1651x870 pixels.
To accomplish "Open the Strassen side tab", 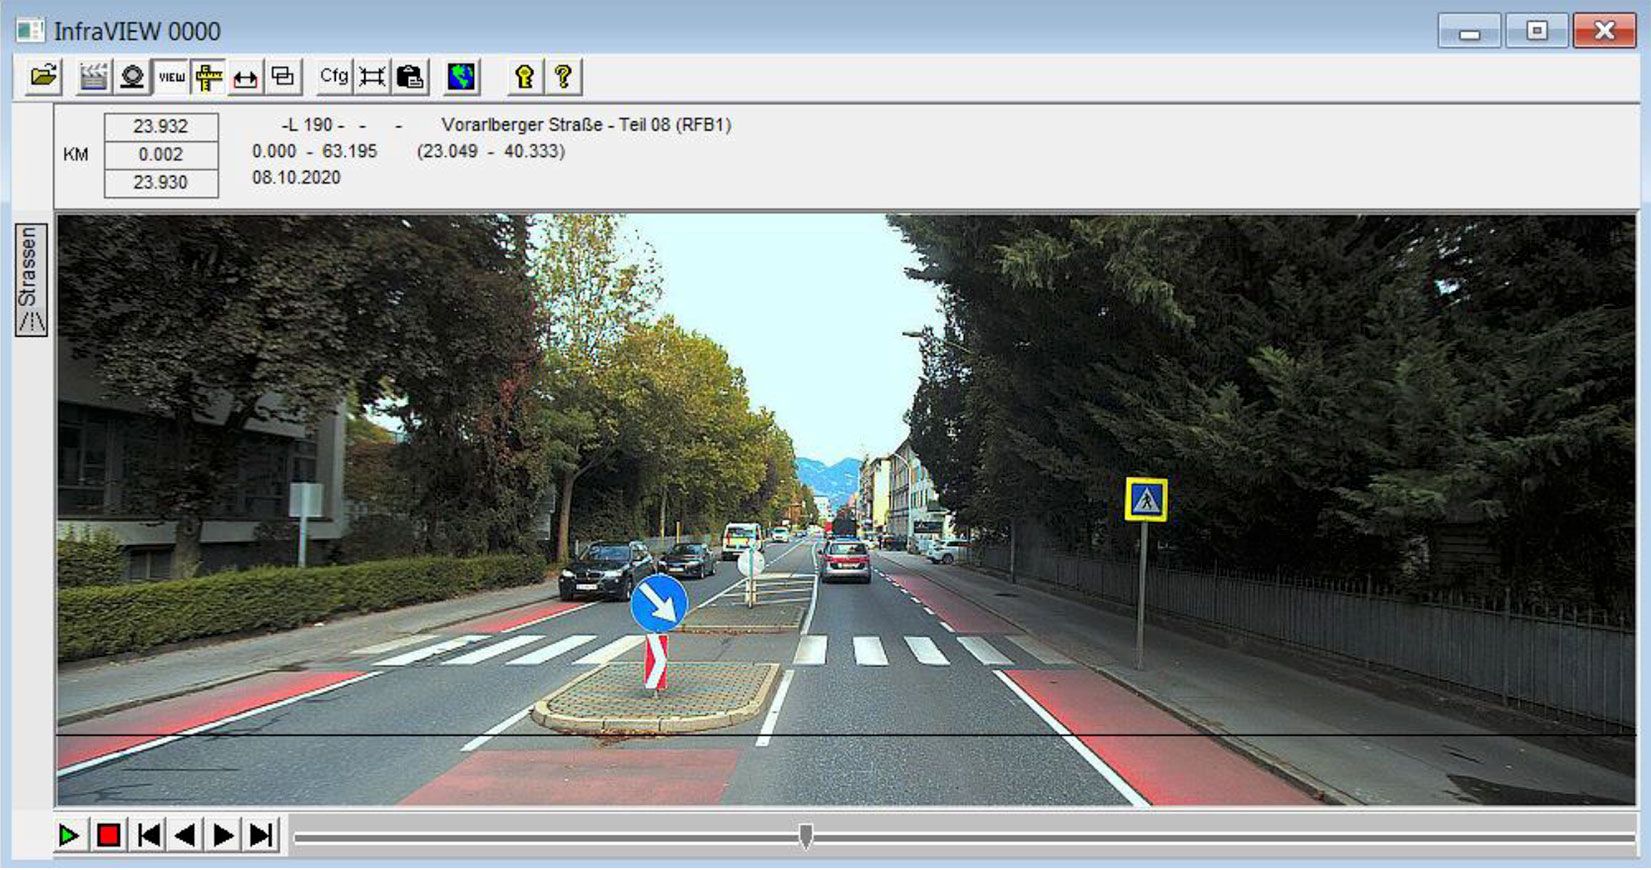I will (x=31, y=280).
